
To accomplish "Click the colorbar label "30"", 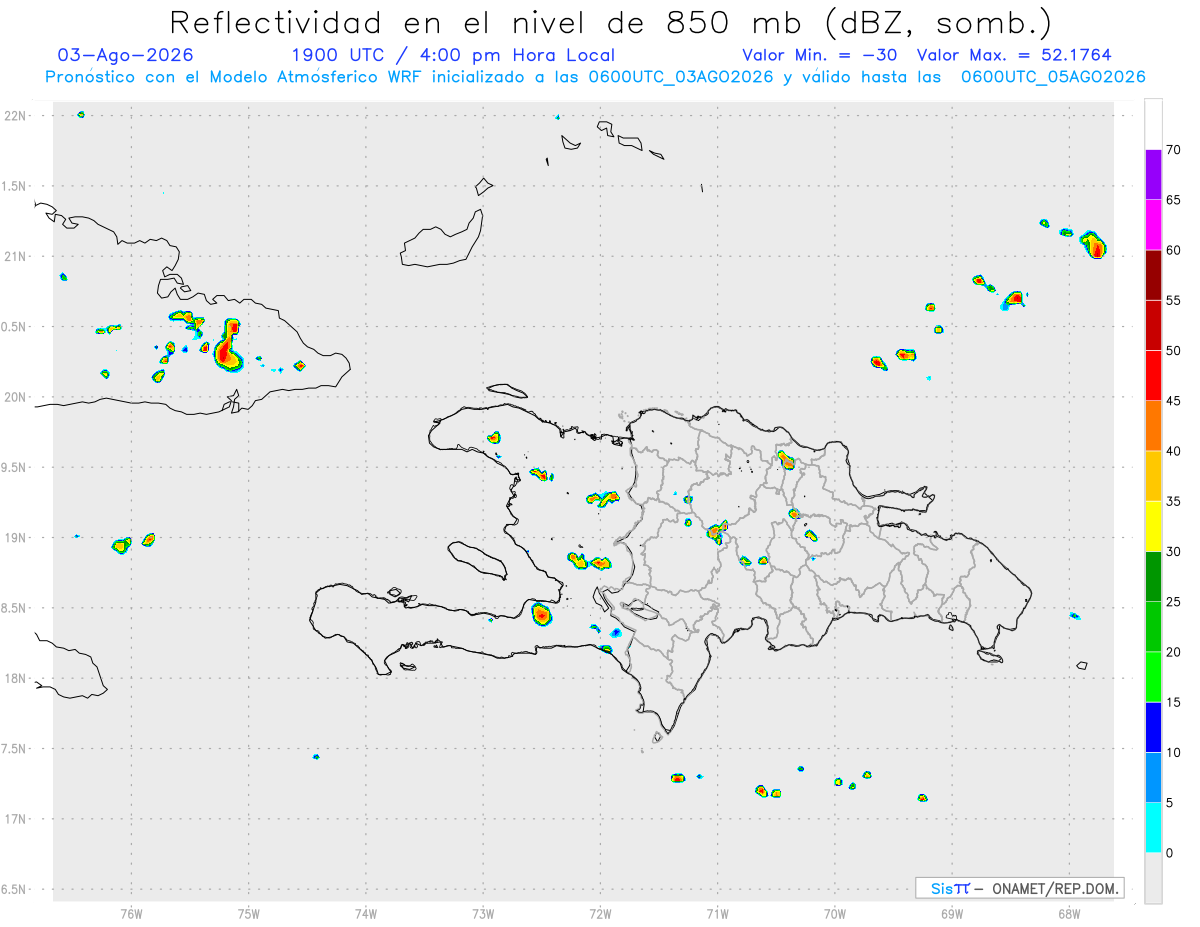I will 1174,552.
